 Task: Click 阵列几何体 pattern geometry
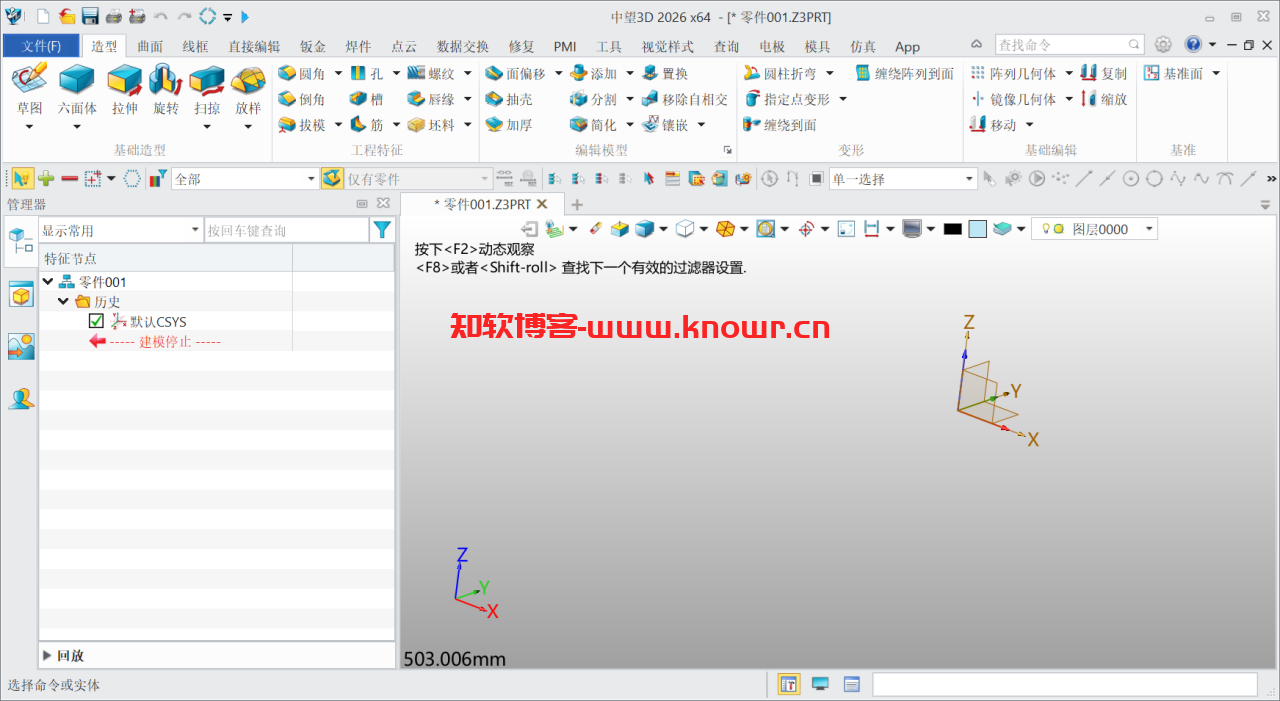pos(1013,74)
